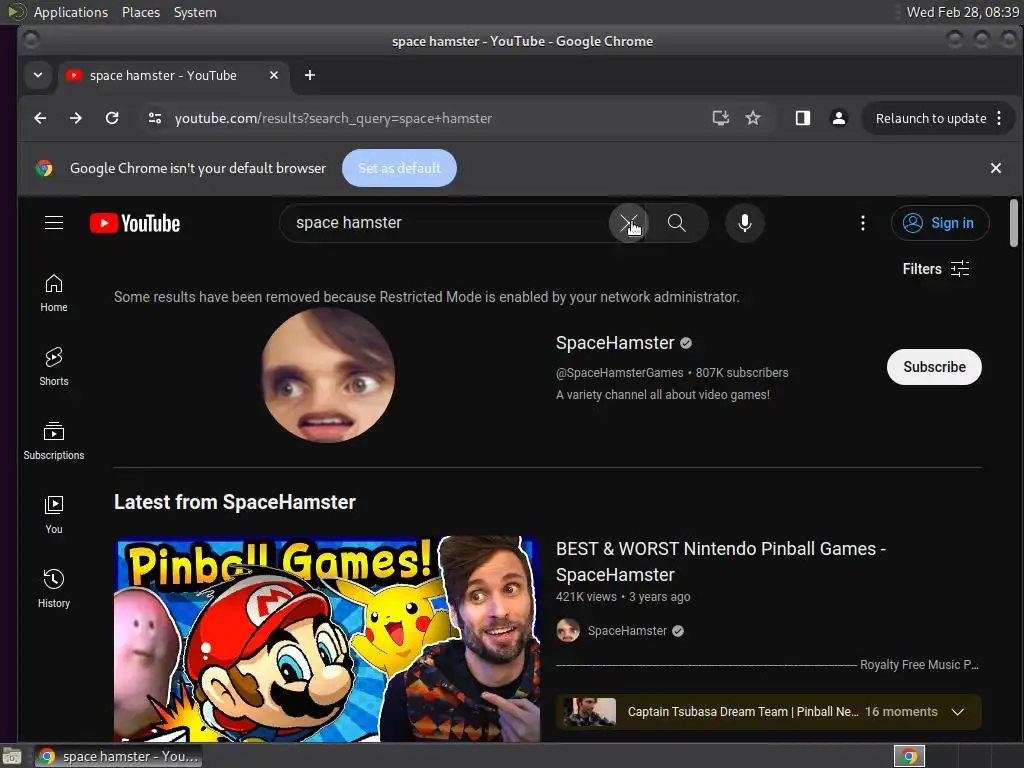Click the YouTube logo
Image resolution: width=1024 pixels, height=768 pixels.
135,223
